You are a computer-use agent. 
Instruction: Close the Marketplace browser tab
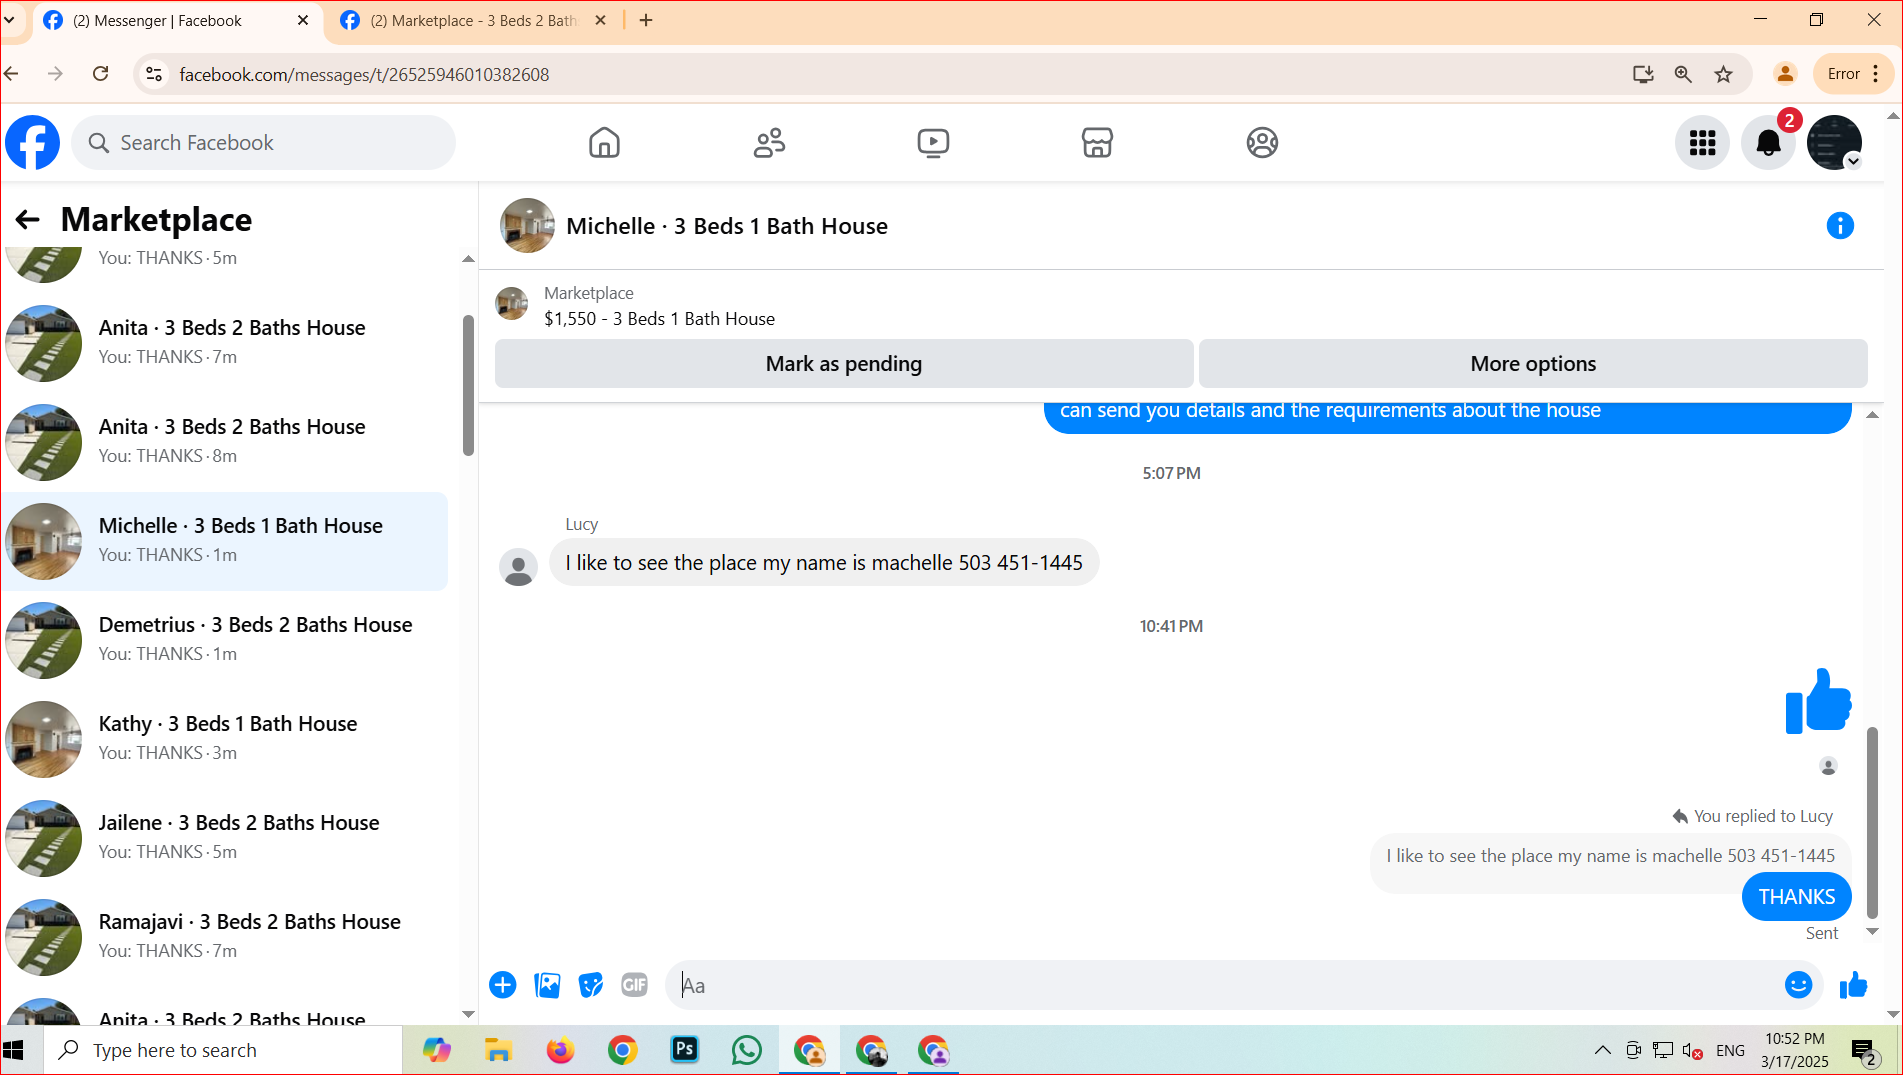(x=600, y=21)
